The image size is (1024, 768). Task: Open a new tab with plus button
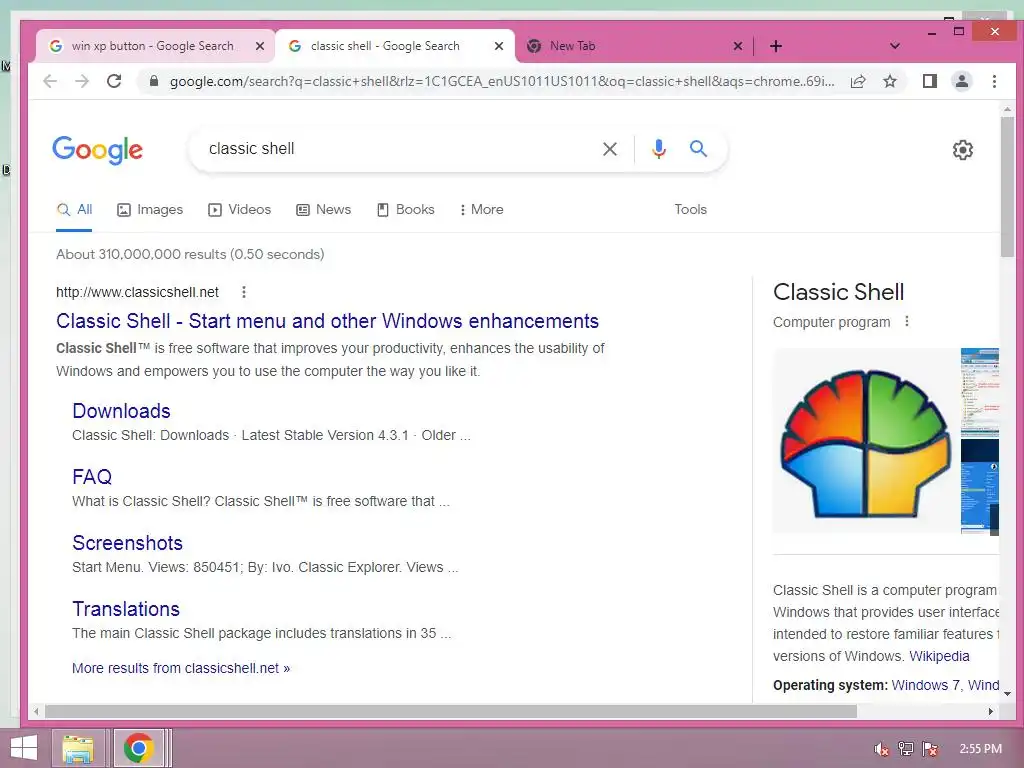pos(776,46)
